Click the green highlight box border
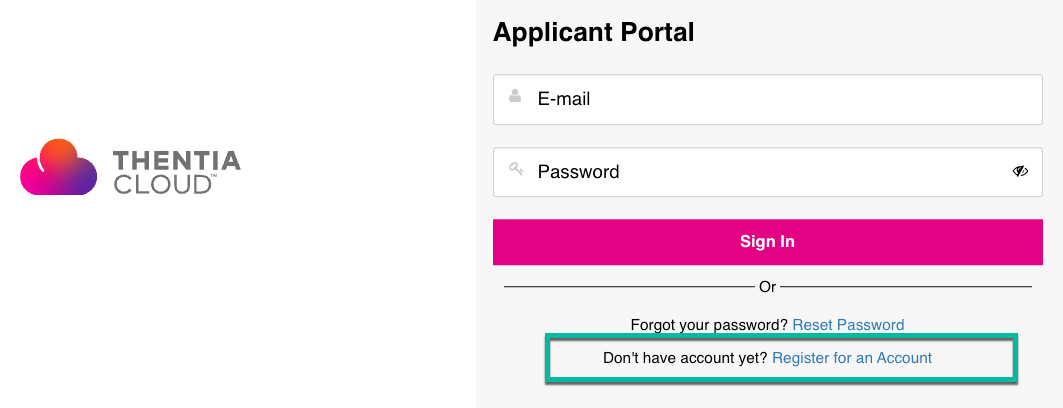This screenshot has width=1063, height=408. (x=780, y=335)
